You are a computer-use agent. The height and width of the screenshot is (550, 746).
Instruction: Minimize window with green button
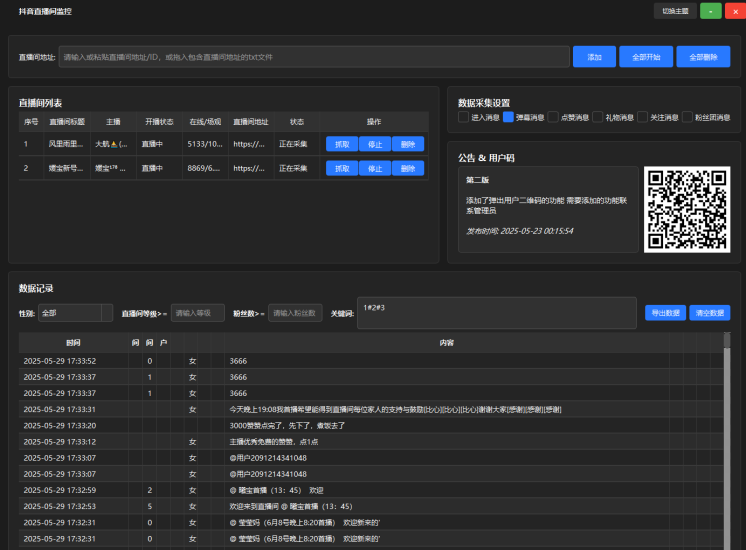click(711, 11)
